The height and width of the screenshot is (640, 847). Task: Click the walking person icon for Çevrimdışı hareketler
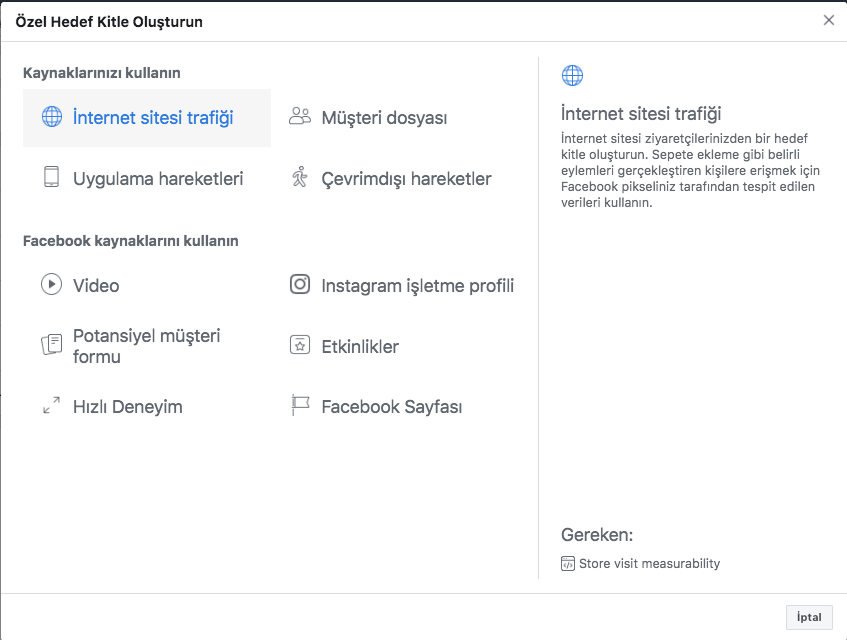[300, 177]
